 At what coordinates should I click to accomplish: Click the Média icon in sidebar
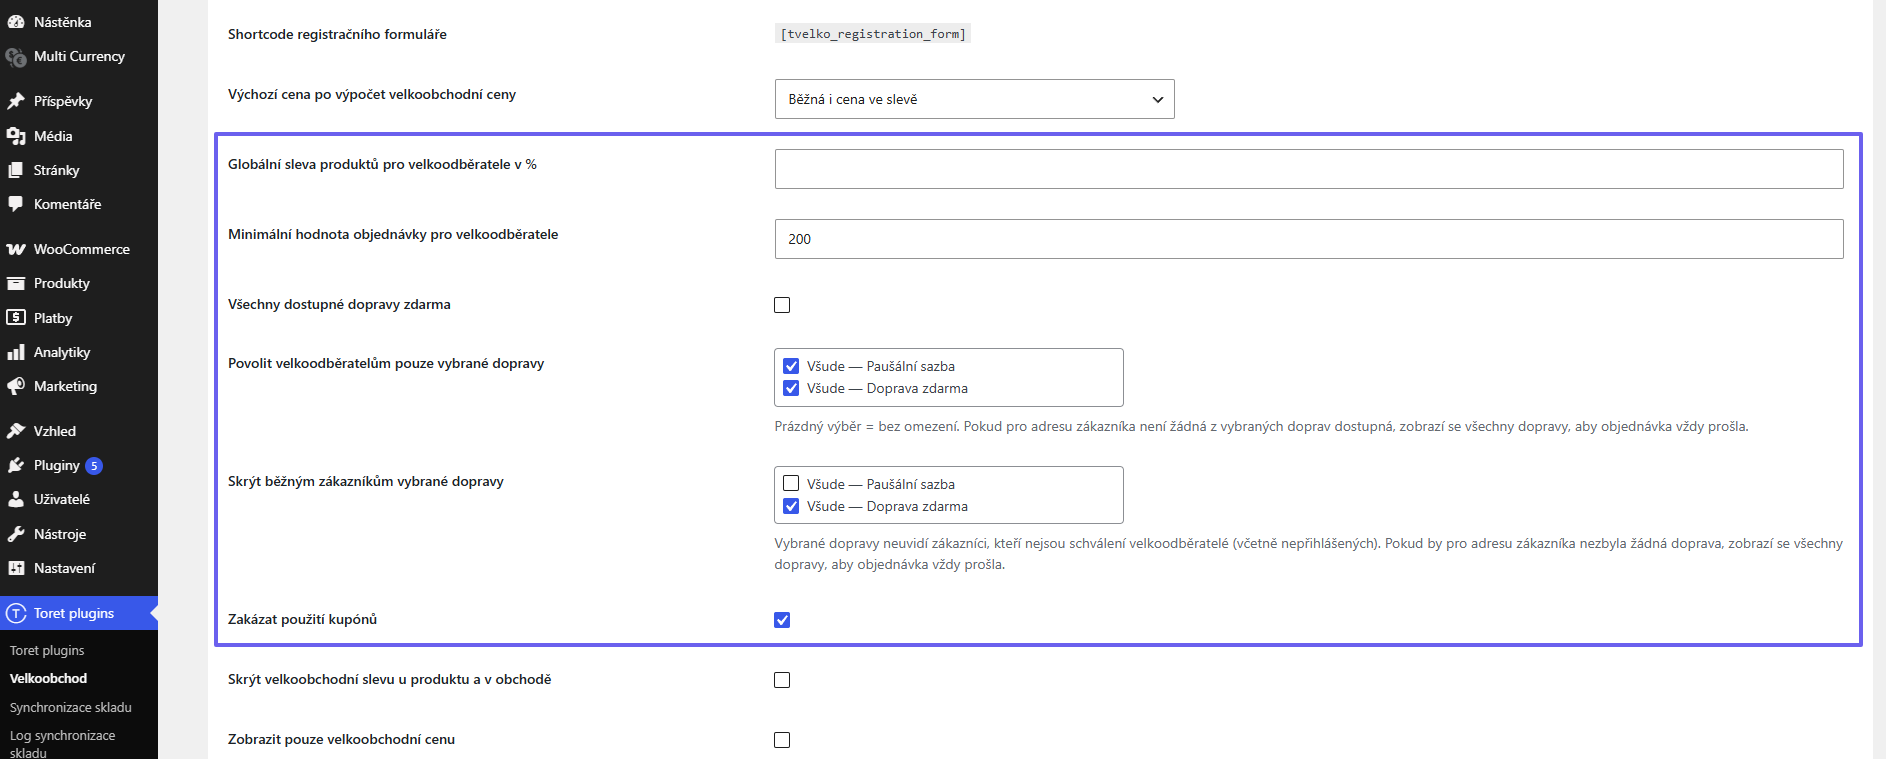[16, 136]
